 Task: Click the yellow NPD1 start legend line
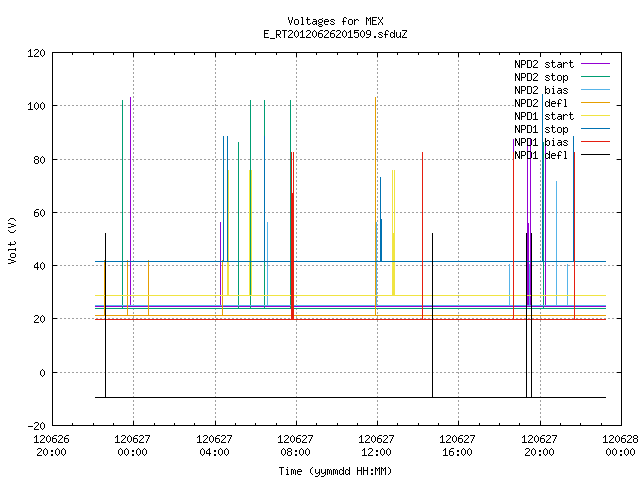595,116
